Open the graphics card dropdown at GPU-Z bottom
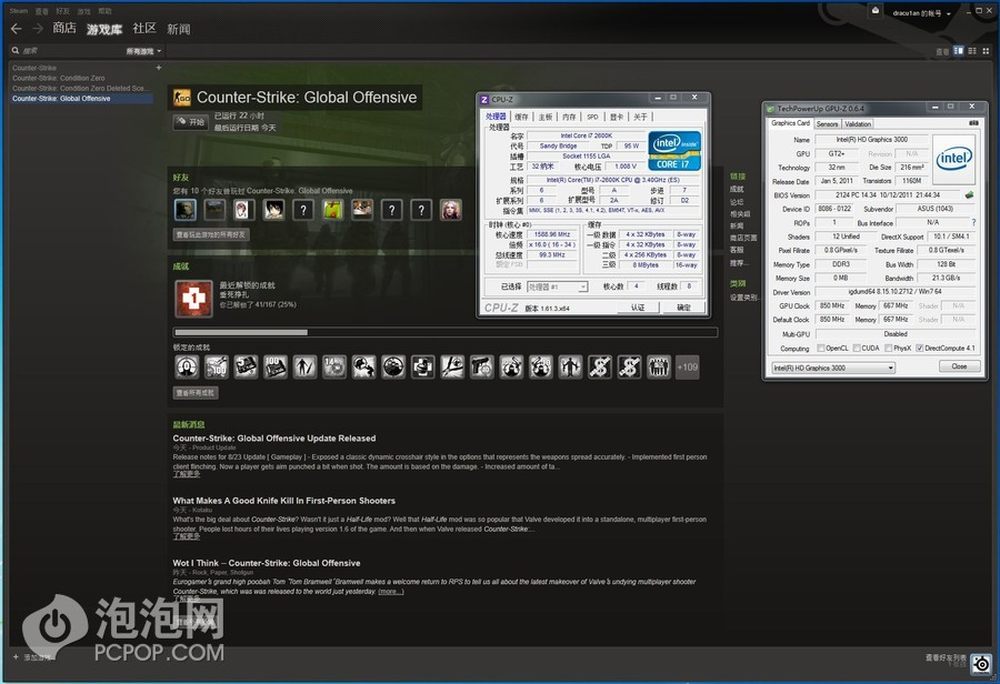 tap(833, 368)
